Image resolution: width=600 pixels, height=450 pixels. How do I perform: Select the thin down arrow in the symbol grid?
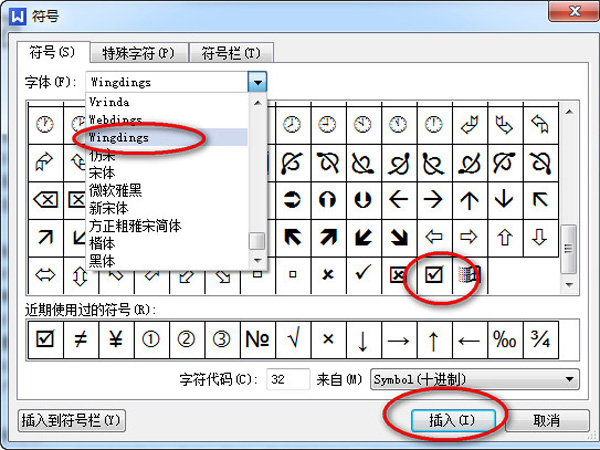[x=504, y=199]
